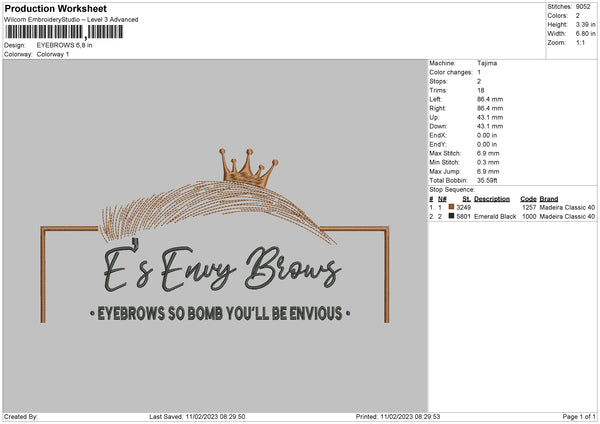Select the 'EYEBROWS SO BOMB YOU'LL BE ENVIOUS' tagline
This screenshot has width=600, height=424.
220,313
